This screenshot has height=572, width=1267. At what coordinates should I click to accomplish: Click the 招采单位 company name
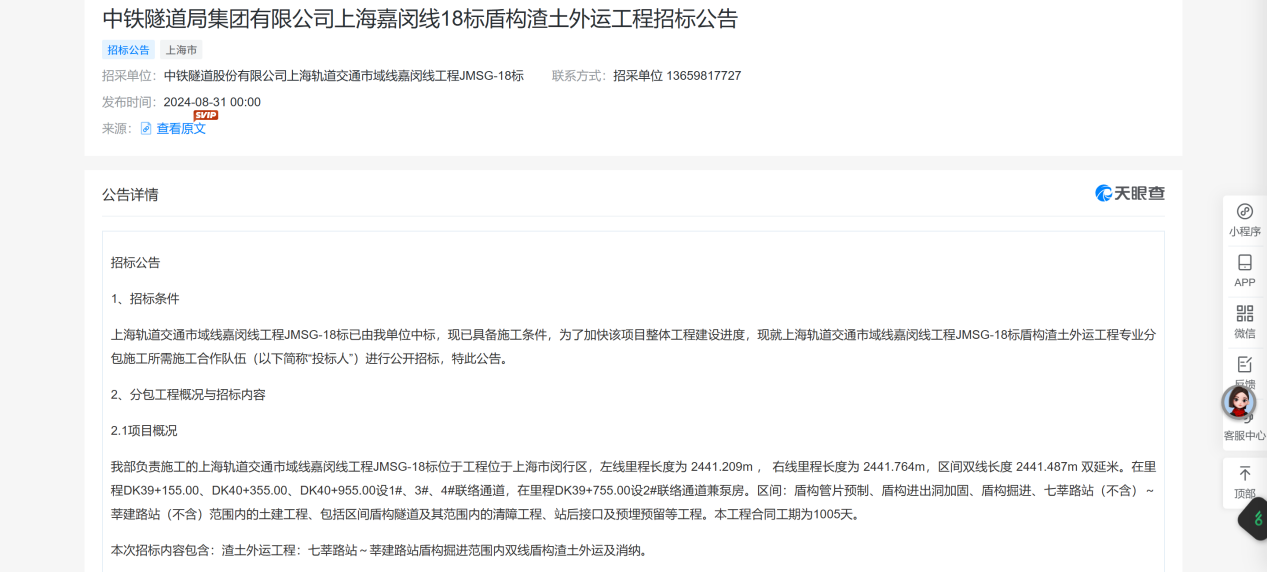pos(343,76)
